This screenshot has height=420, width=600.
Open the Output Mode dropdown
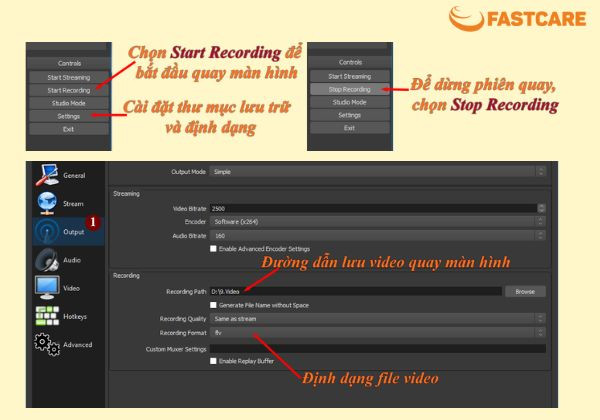(x=377, y=172)
